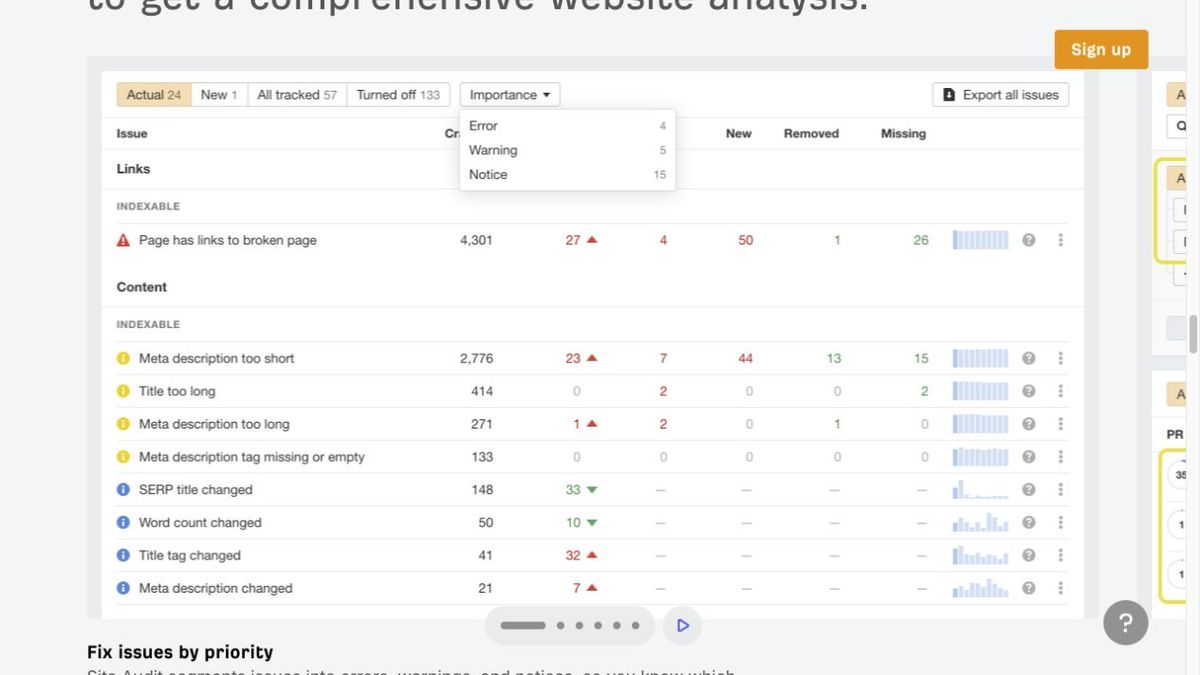Screen dimensions: 1200x675
Task: Open kebab menu for Meta description changed
Action: (1060, 588)
